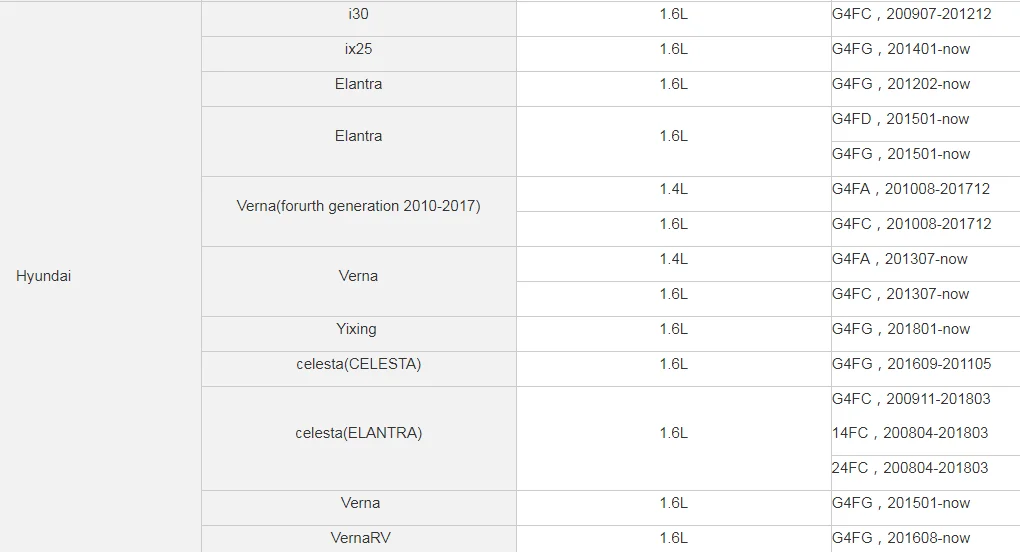Click engine entry G4FD, 201501-now
The image size is (1020, 552).
coord(901,119)
